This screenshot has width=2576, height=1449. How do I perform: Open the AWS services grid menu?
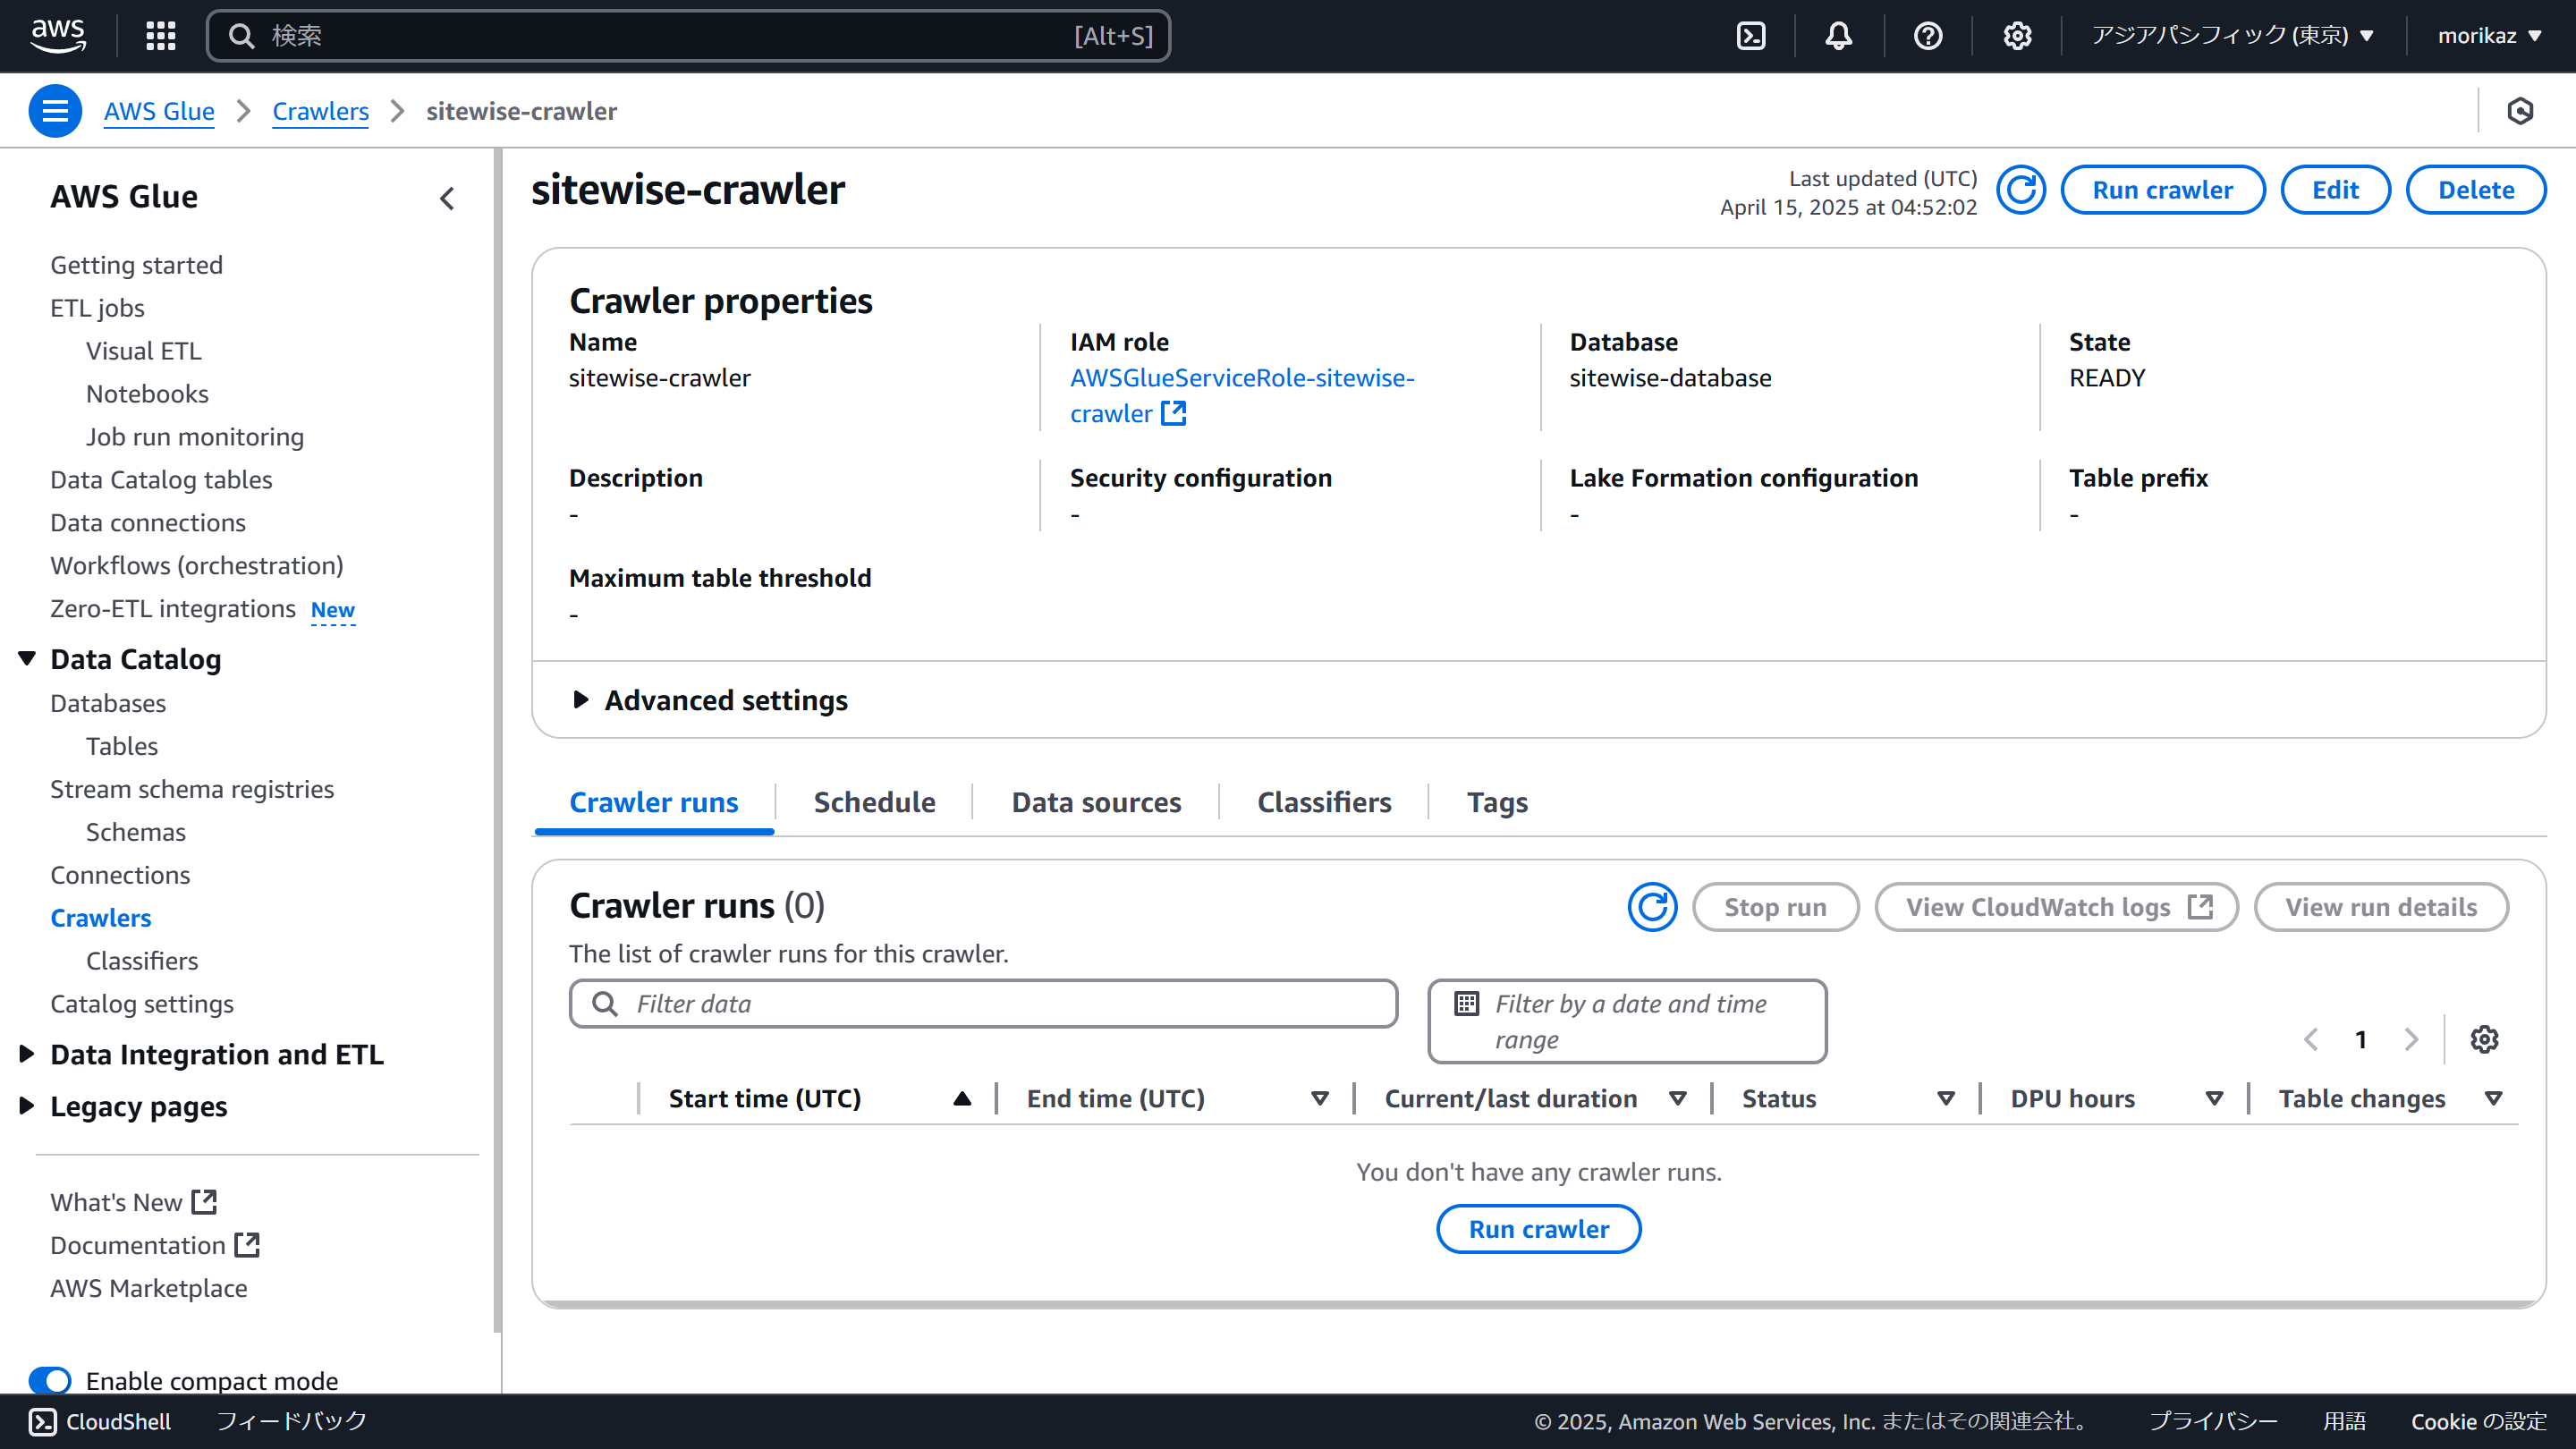(x=160, y=36)
